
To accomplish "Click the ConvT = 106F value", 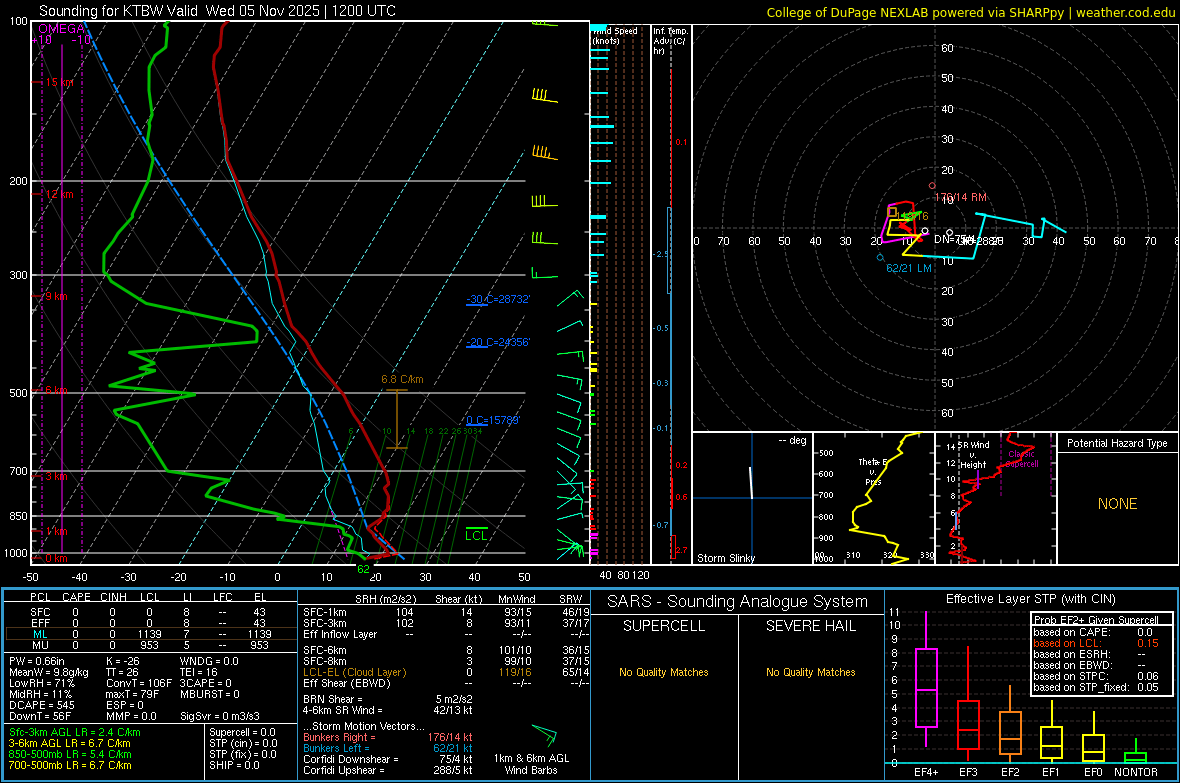I will (x=139, y=684).
